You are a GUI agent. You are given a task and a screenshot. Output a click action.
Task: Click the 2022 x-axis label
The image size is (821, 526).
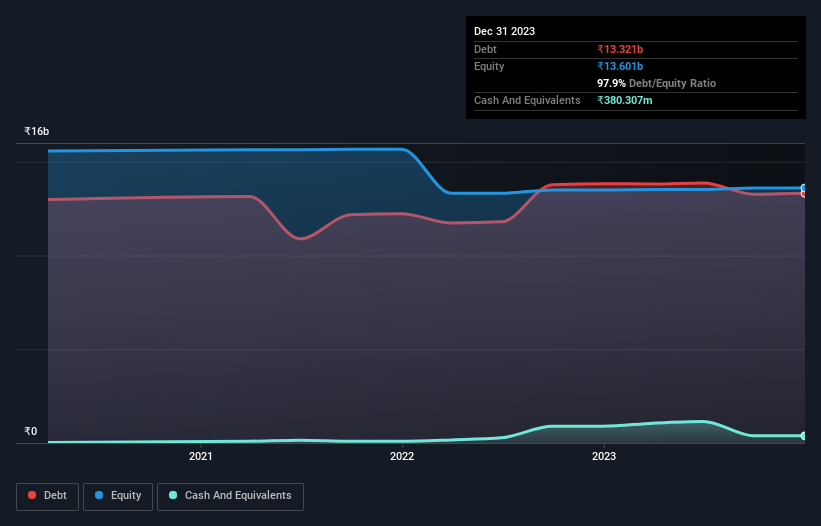pos(402,456)
